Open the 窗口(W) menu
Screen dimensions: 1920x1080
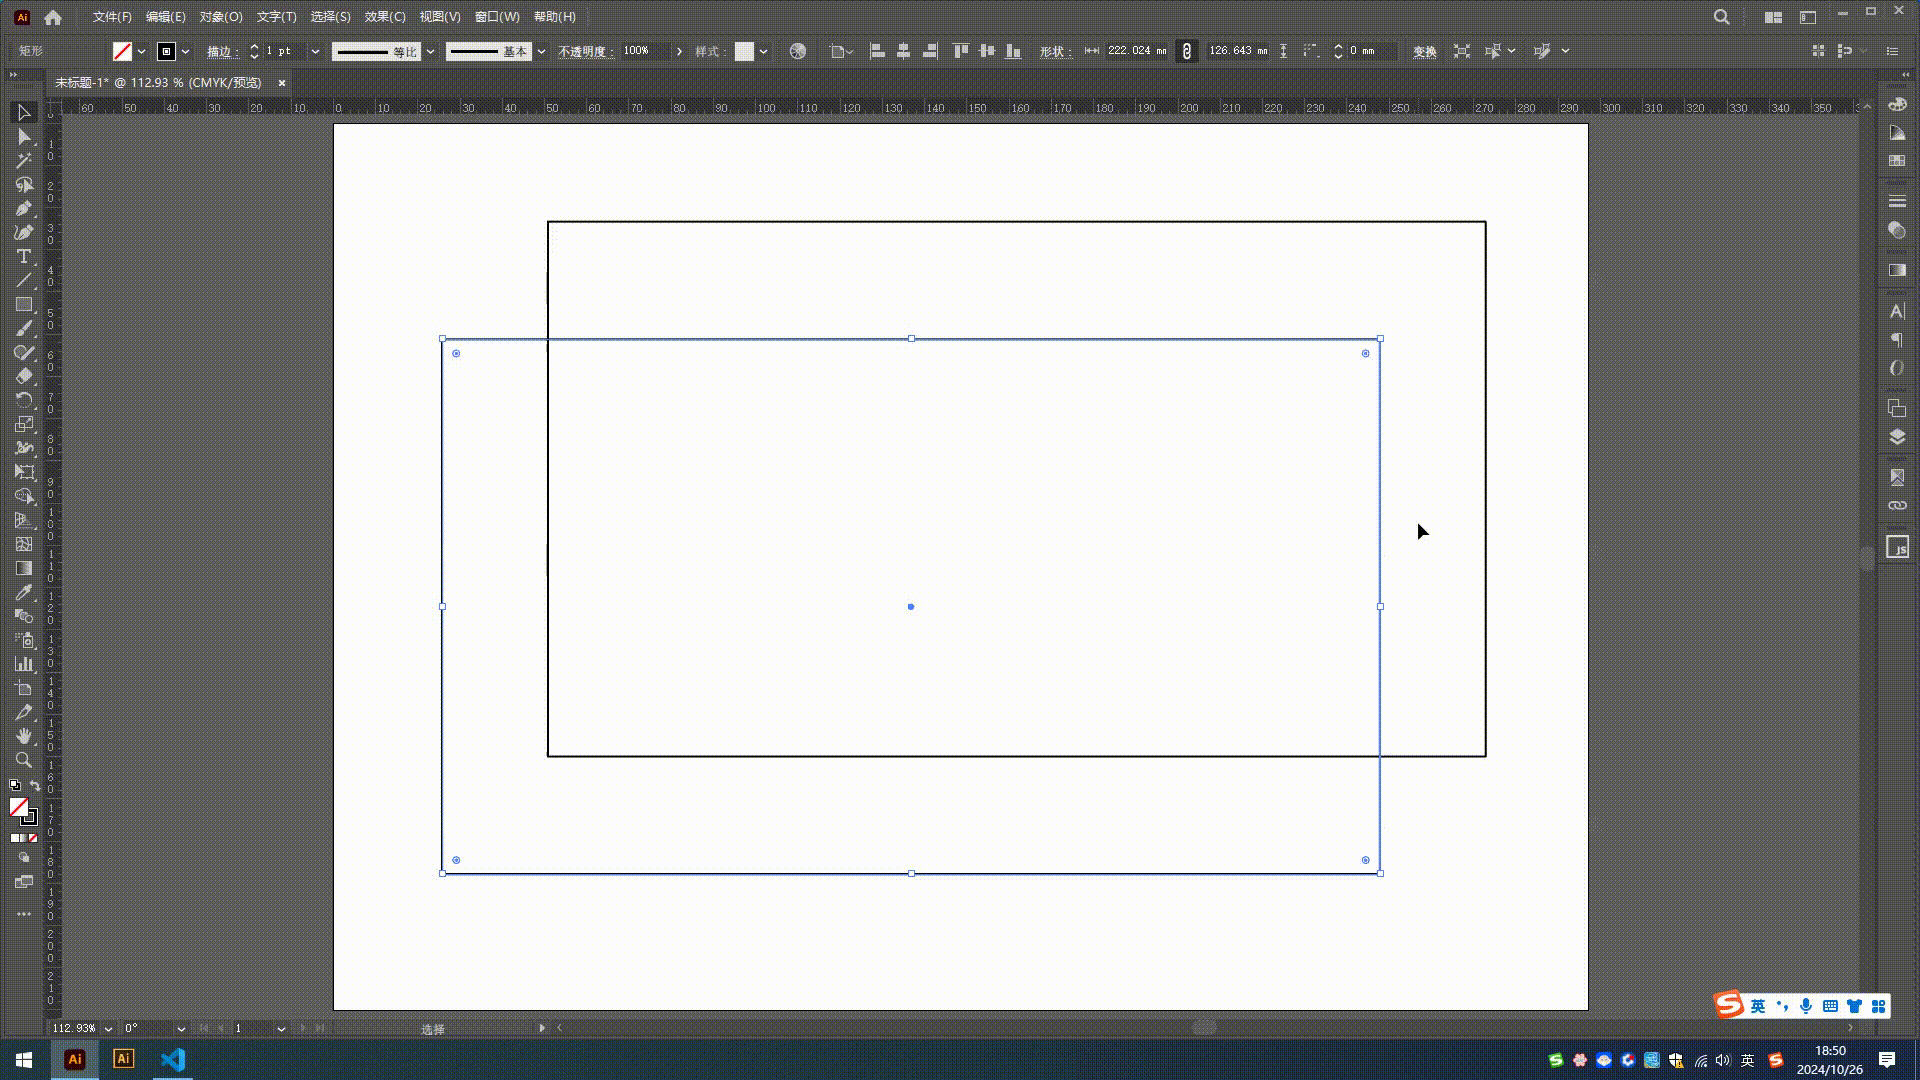tap(497, 17)
